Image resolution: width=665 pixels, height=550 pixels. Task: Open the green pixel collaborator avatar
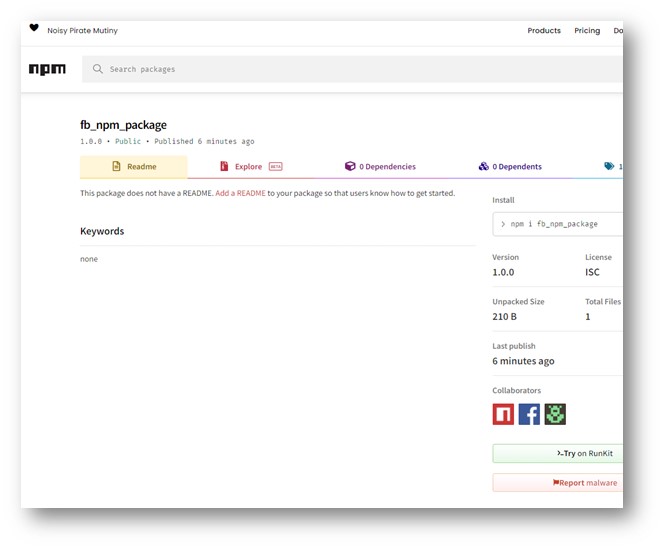pyautogui.click(x=555, y=414)
